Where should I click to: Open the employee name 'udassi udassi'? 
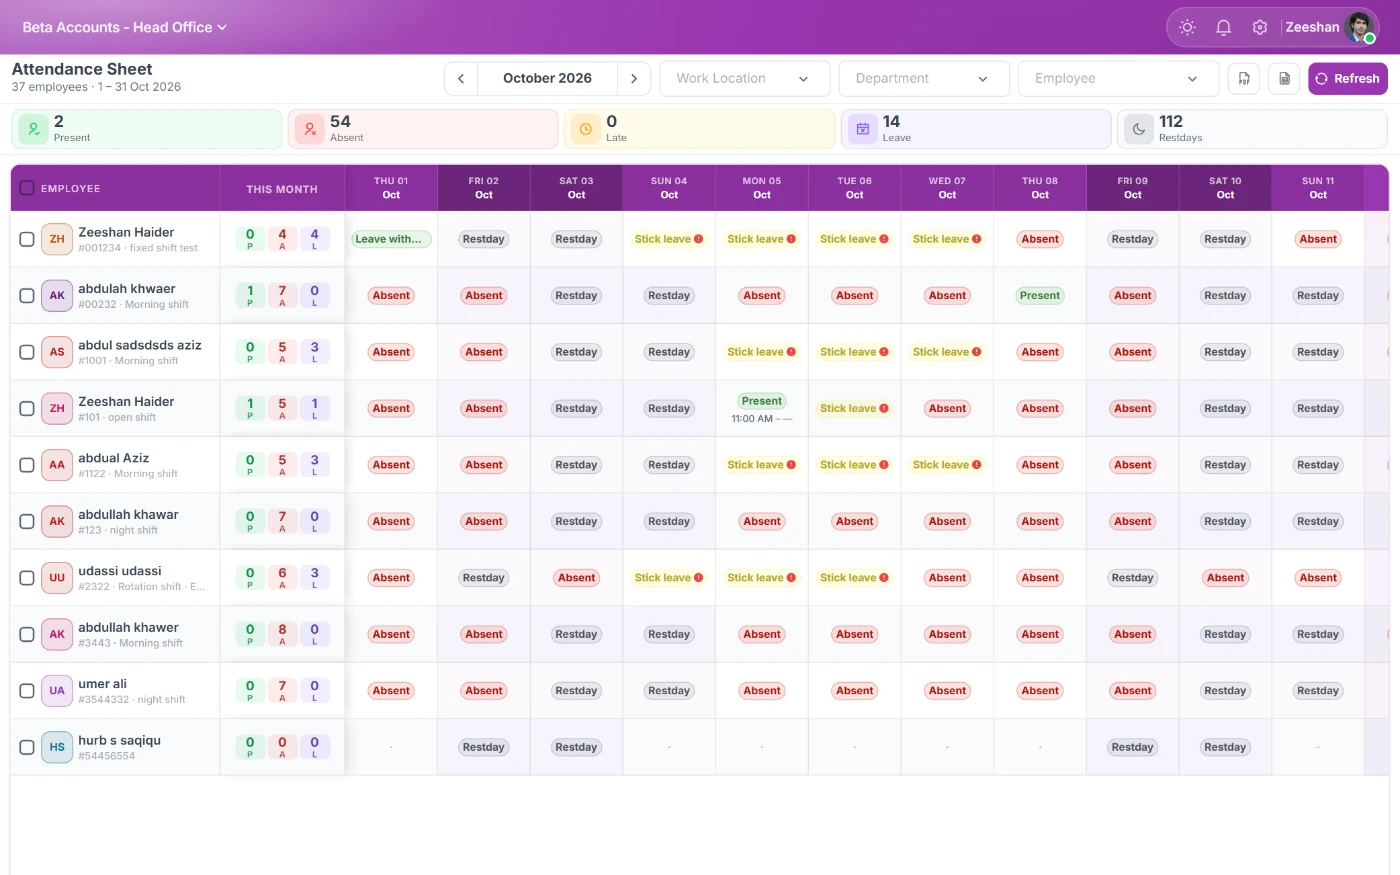(120, 571)
